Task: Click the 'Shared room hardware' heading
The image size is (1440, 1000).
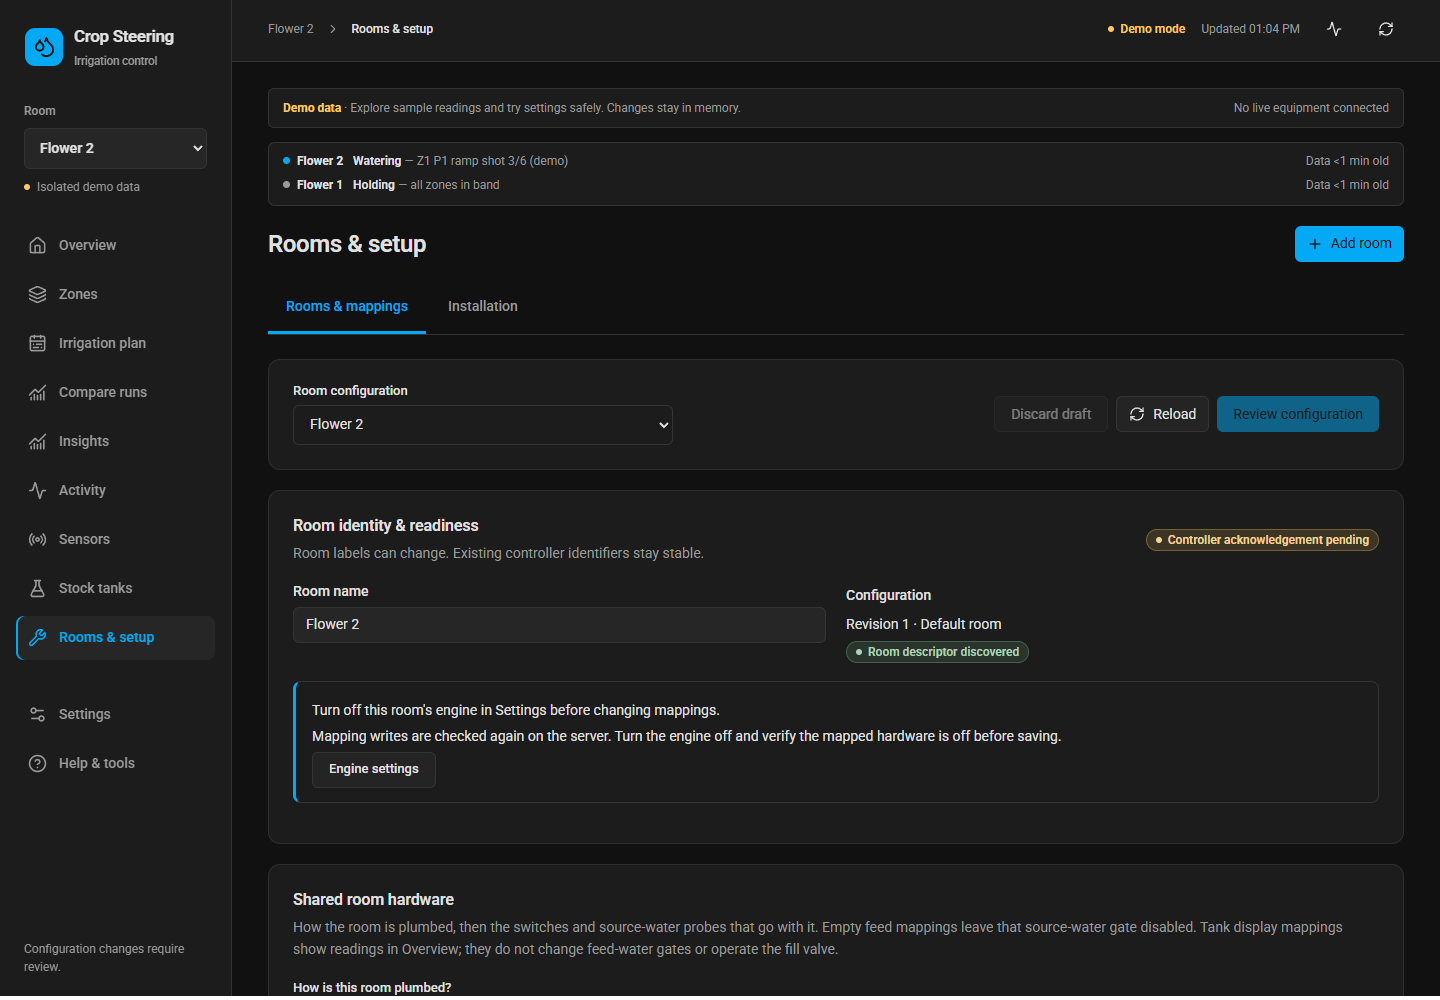Action: pos(373,900)
